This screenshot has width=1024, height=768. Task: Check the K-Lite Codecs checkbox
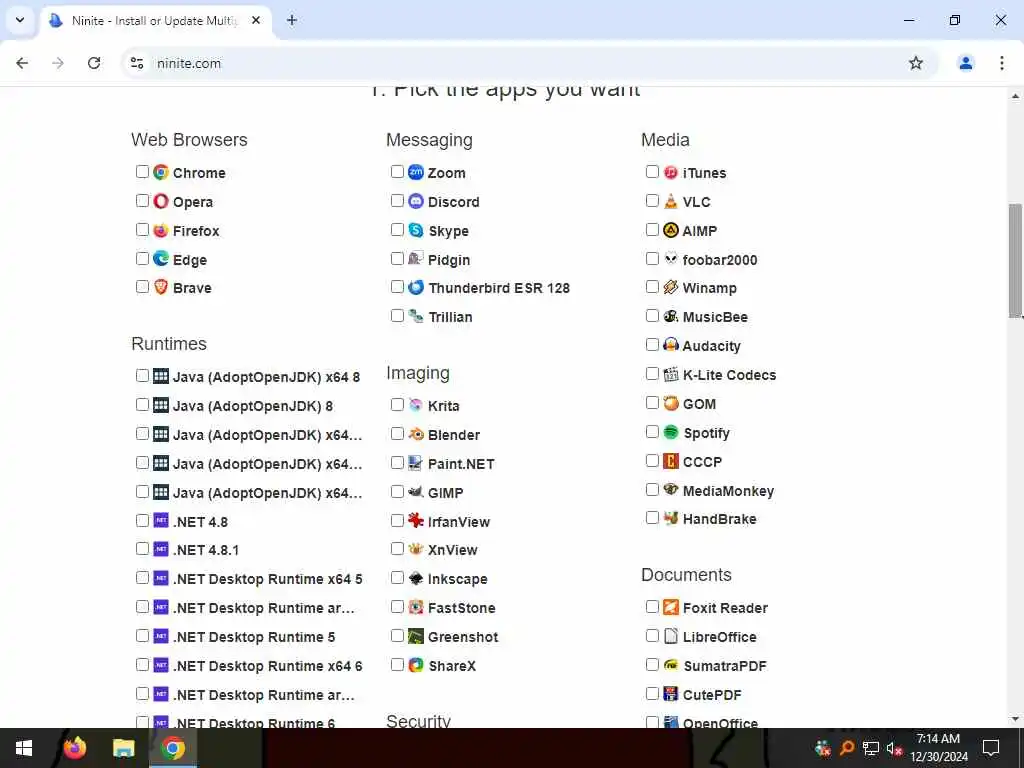click(x=652, y=374)
